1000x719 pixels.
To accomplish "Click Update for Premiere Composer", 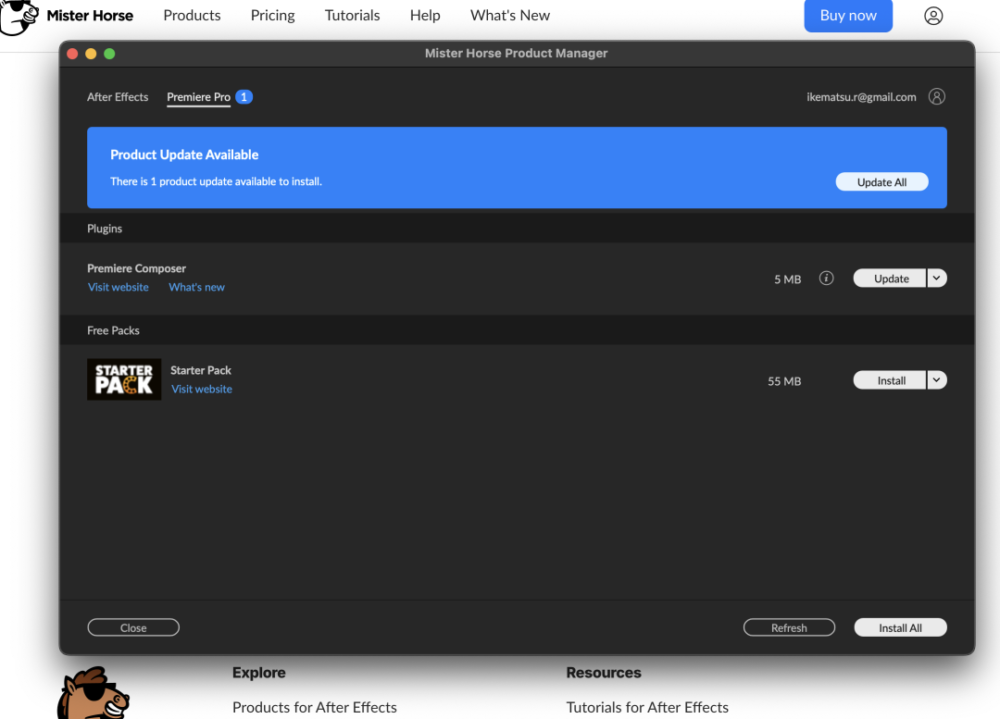I will point(890,279).
